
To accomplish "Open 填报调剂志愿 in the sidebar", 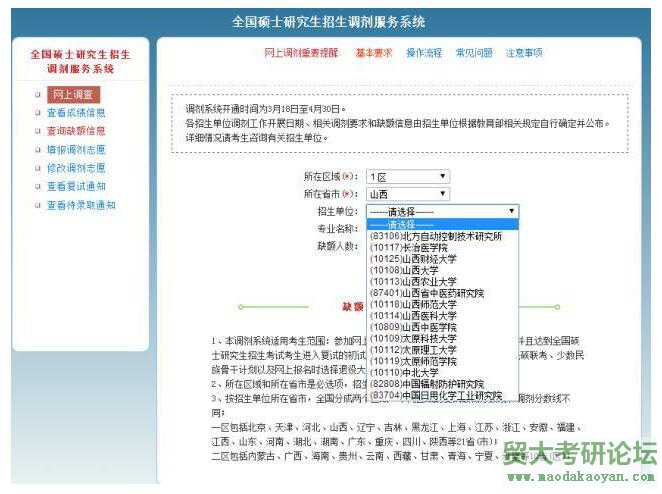I will [x=76, y=149].
